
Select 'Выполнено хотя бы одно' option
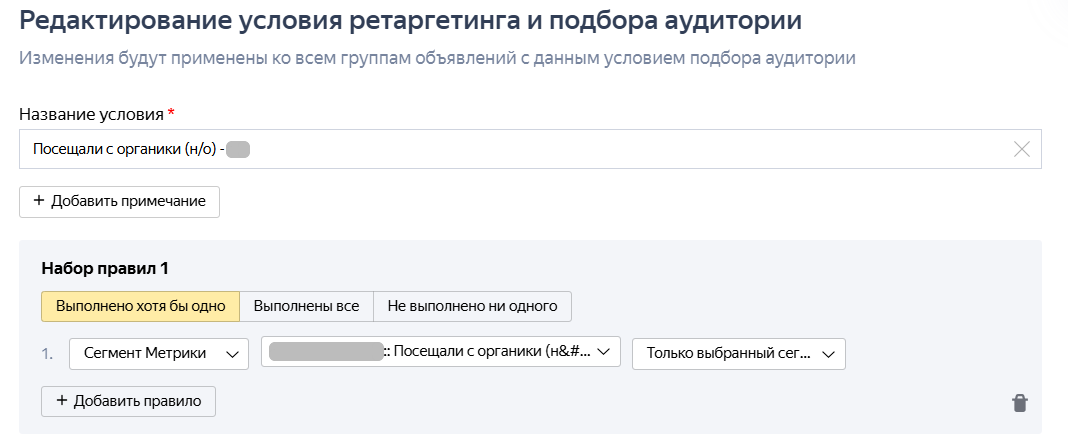tap(140, 306)
